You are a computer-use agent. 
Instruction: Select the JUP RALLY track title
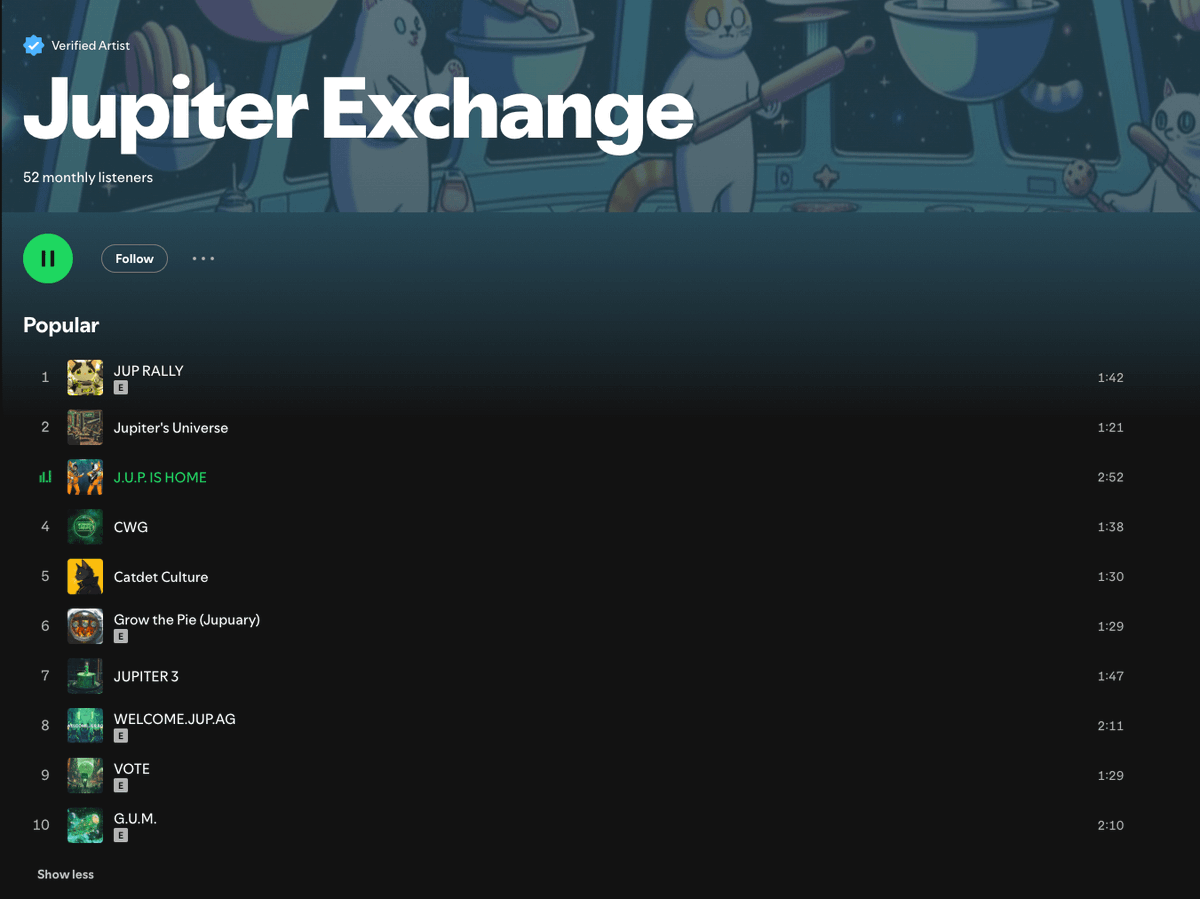[x=149, y=370]
